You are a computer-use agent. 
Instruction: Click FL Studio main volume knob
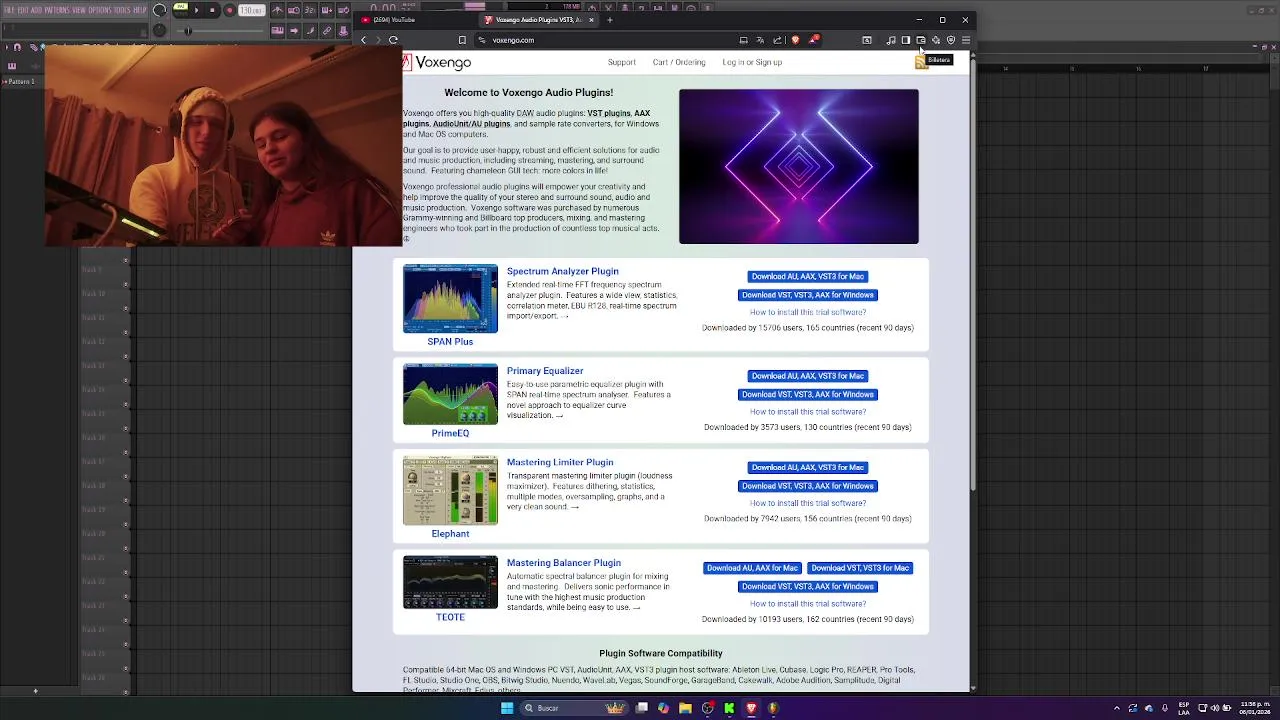[x=160, y=10]
